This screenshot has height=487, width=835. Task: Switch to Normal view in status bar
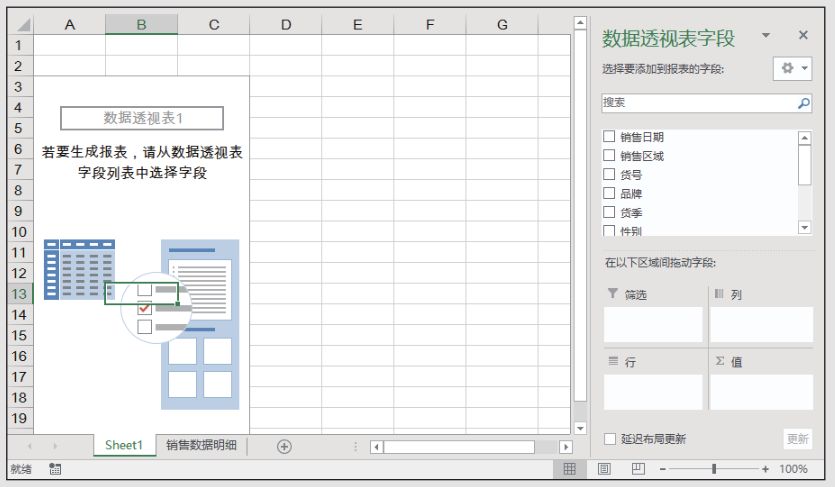[569, 468]
